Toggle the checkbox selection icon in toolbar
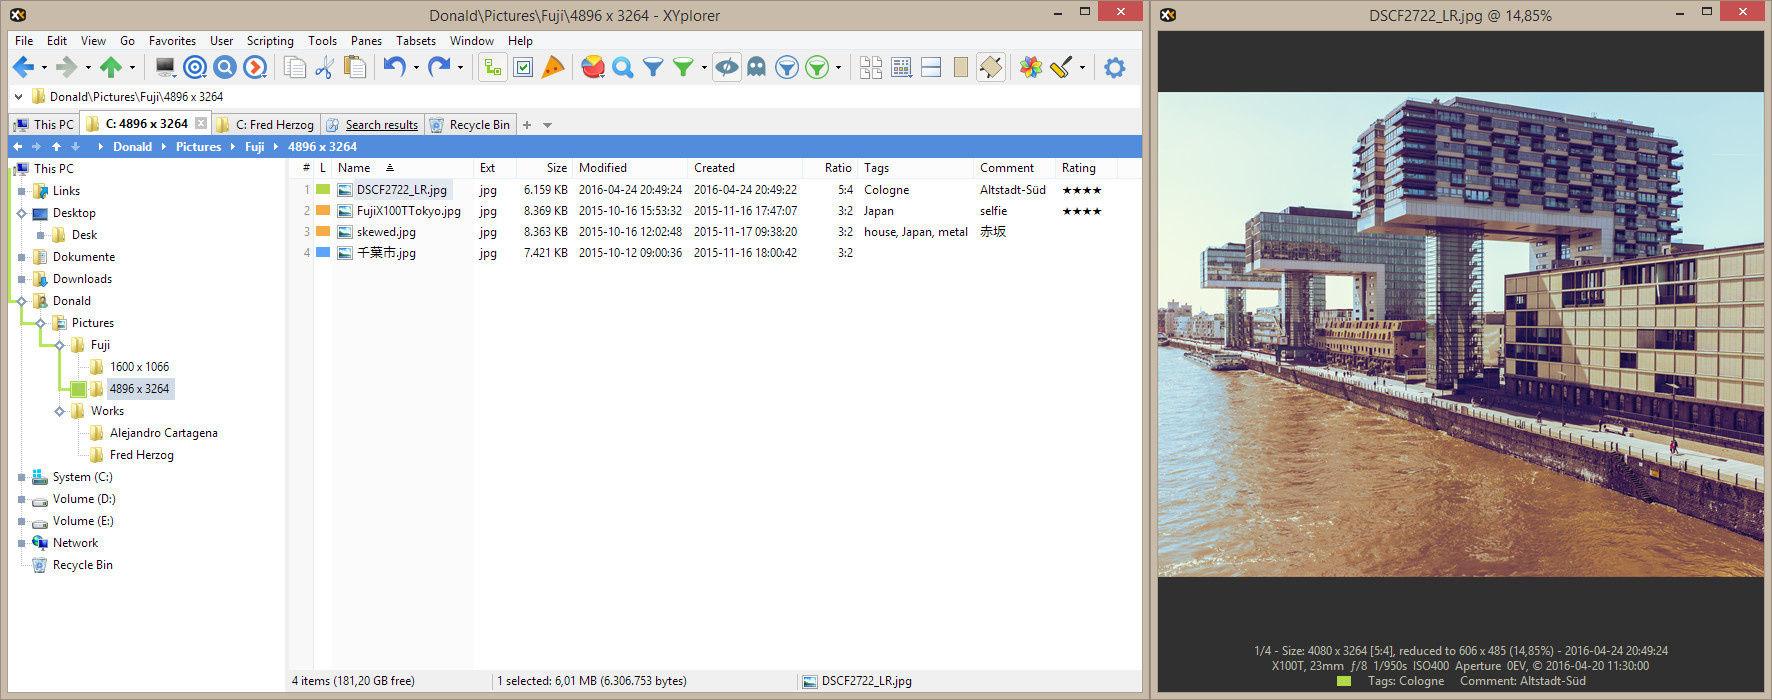Screen dimensions: 1772x700 click(x=523, y=67)
